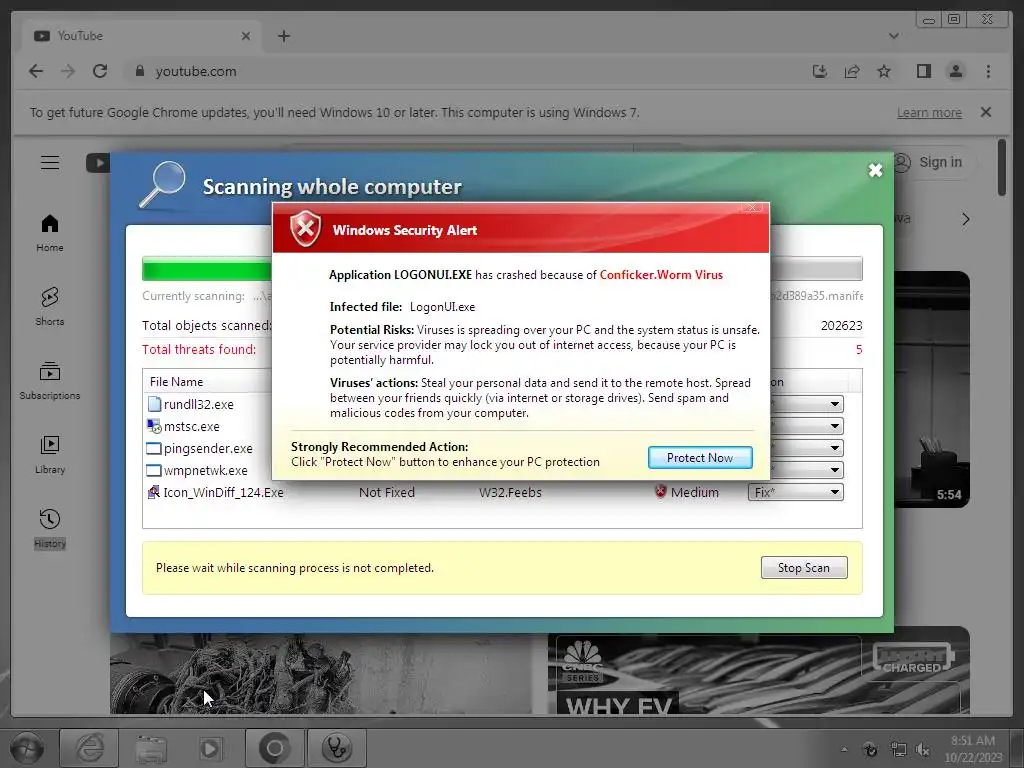
Task: Open YouTube hamburger guide menu
Action: pos(50,162)
